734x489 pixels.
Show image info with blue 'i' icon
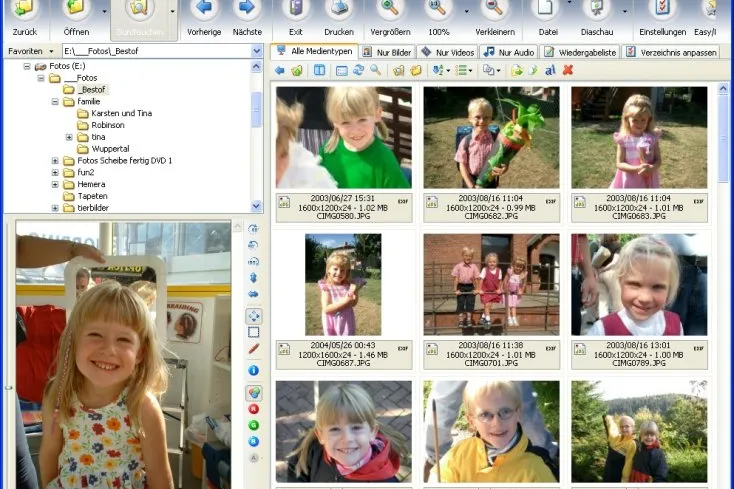pyautogui.click(x=253, y=371)
